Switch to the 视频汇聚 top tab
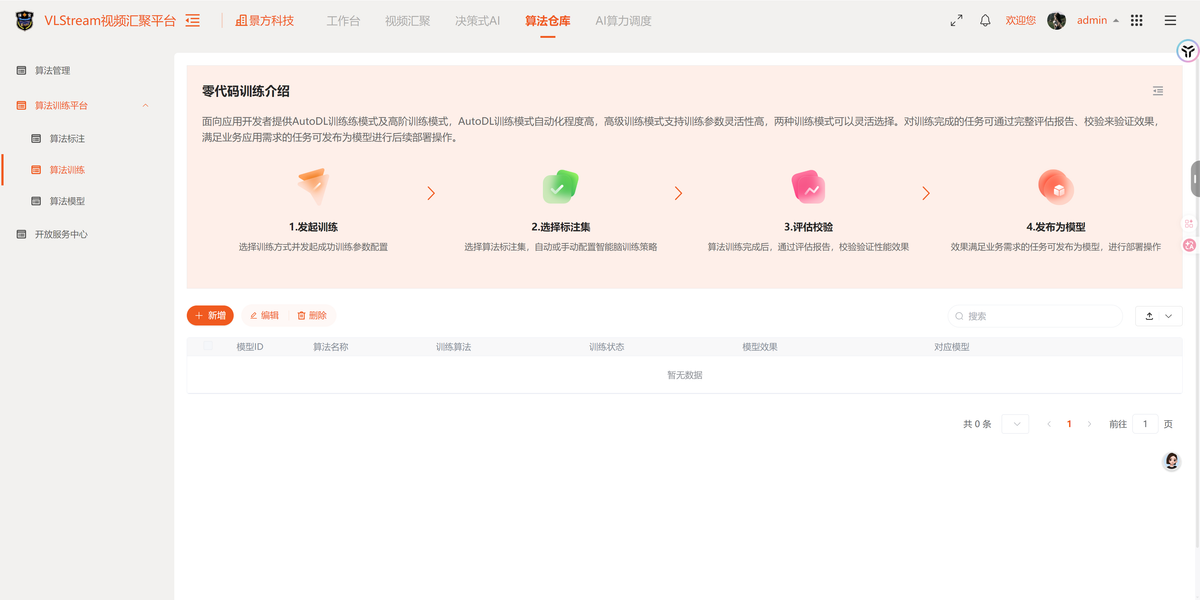Viewport: 1200px width, 600px height. click(x=407, y=20)
